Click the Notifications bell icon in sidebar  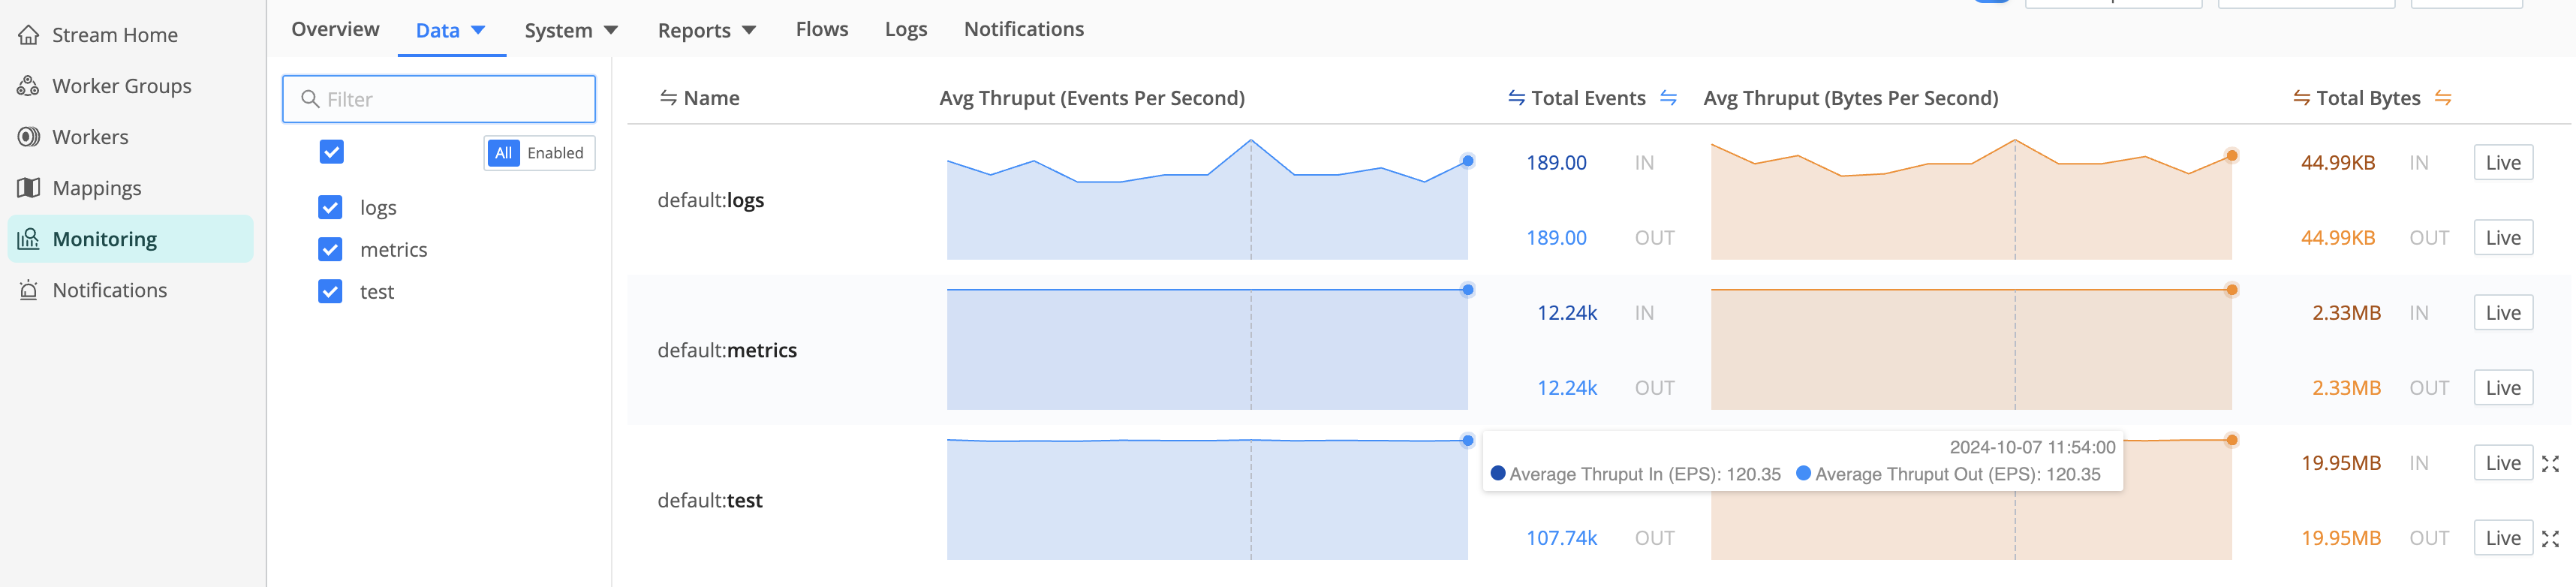(x=29, y=290)
